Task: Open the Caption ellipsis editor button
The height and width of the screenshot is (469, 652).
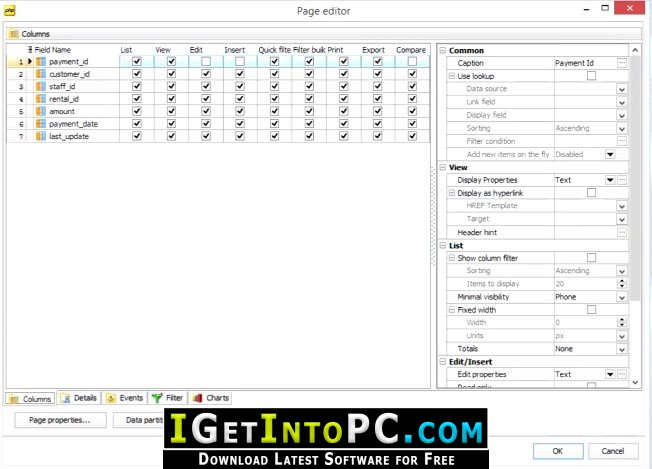Action: click(622, 63)
